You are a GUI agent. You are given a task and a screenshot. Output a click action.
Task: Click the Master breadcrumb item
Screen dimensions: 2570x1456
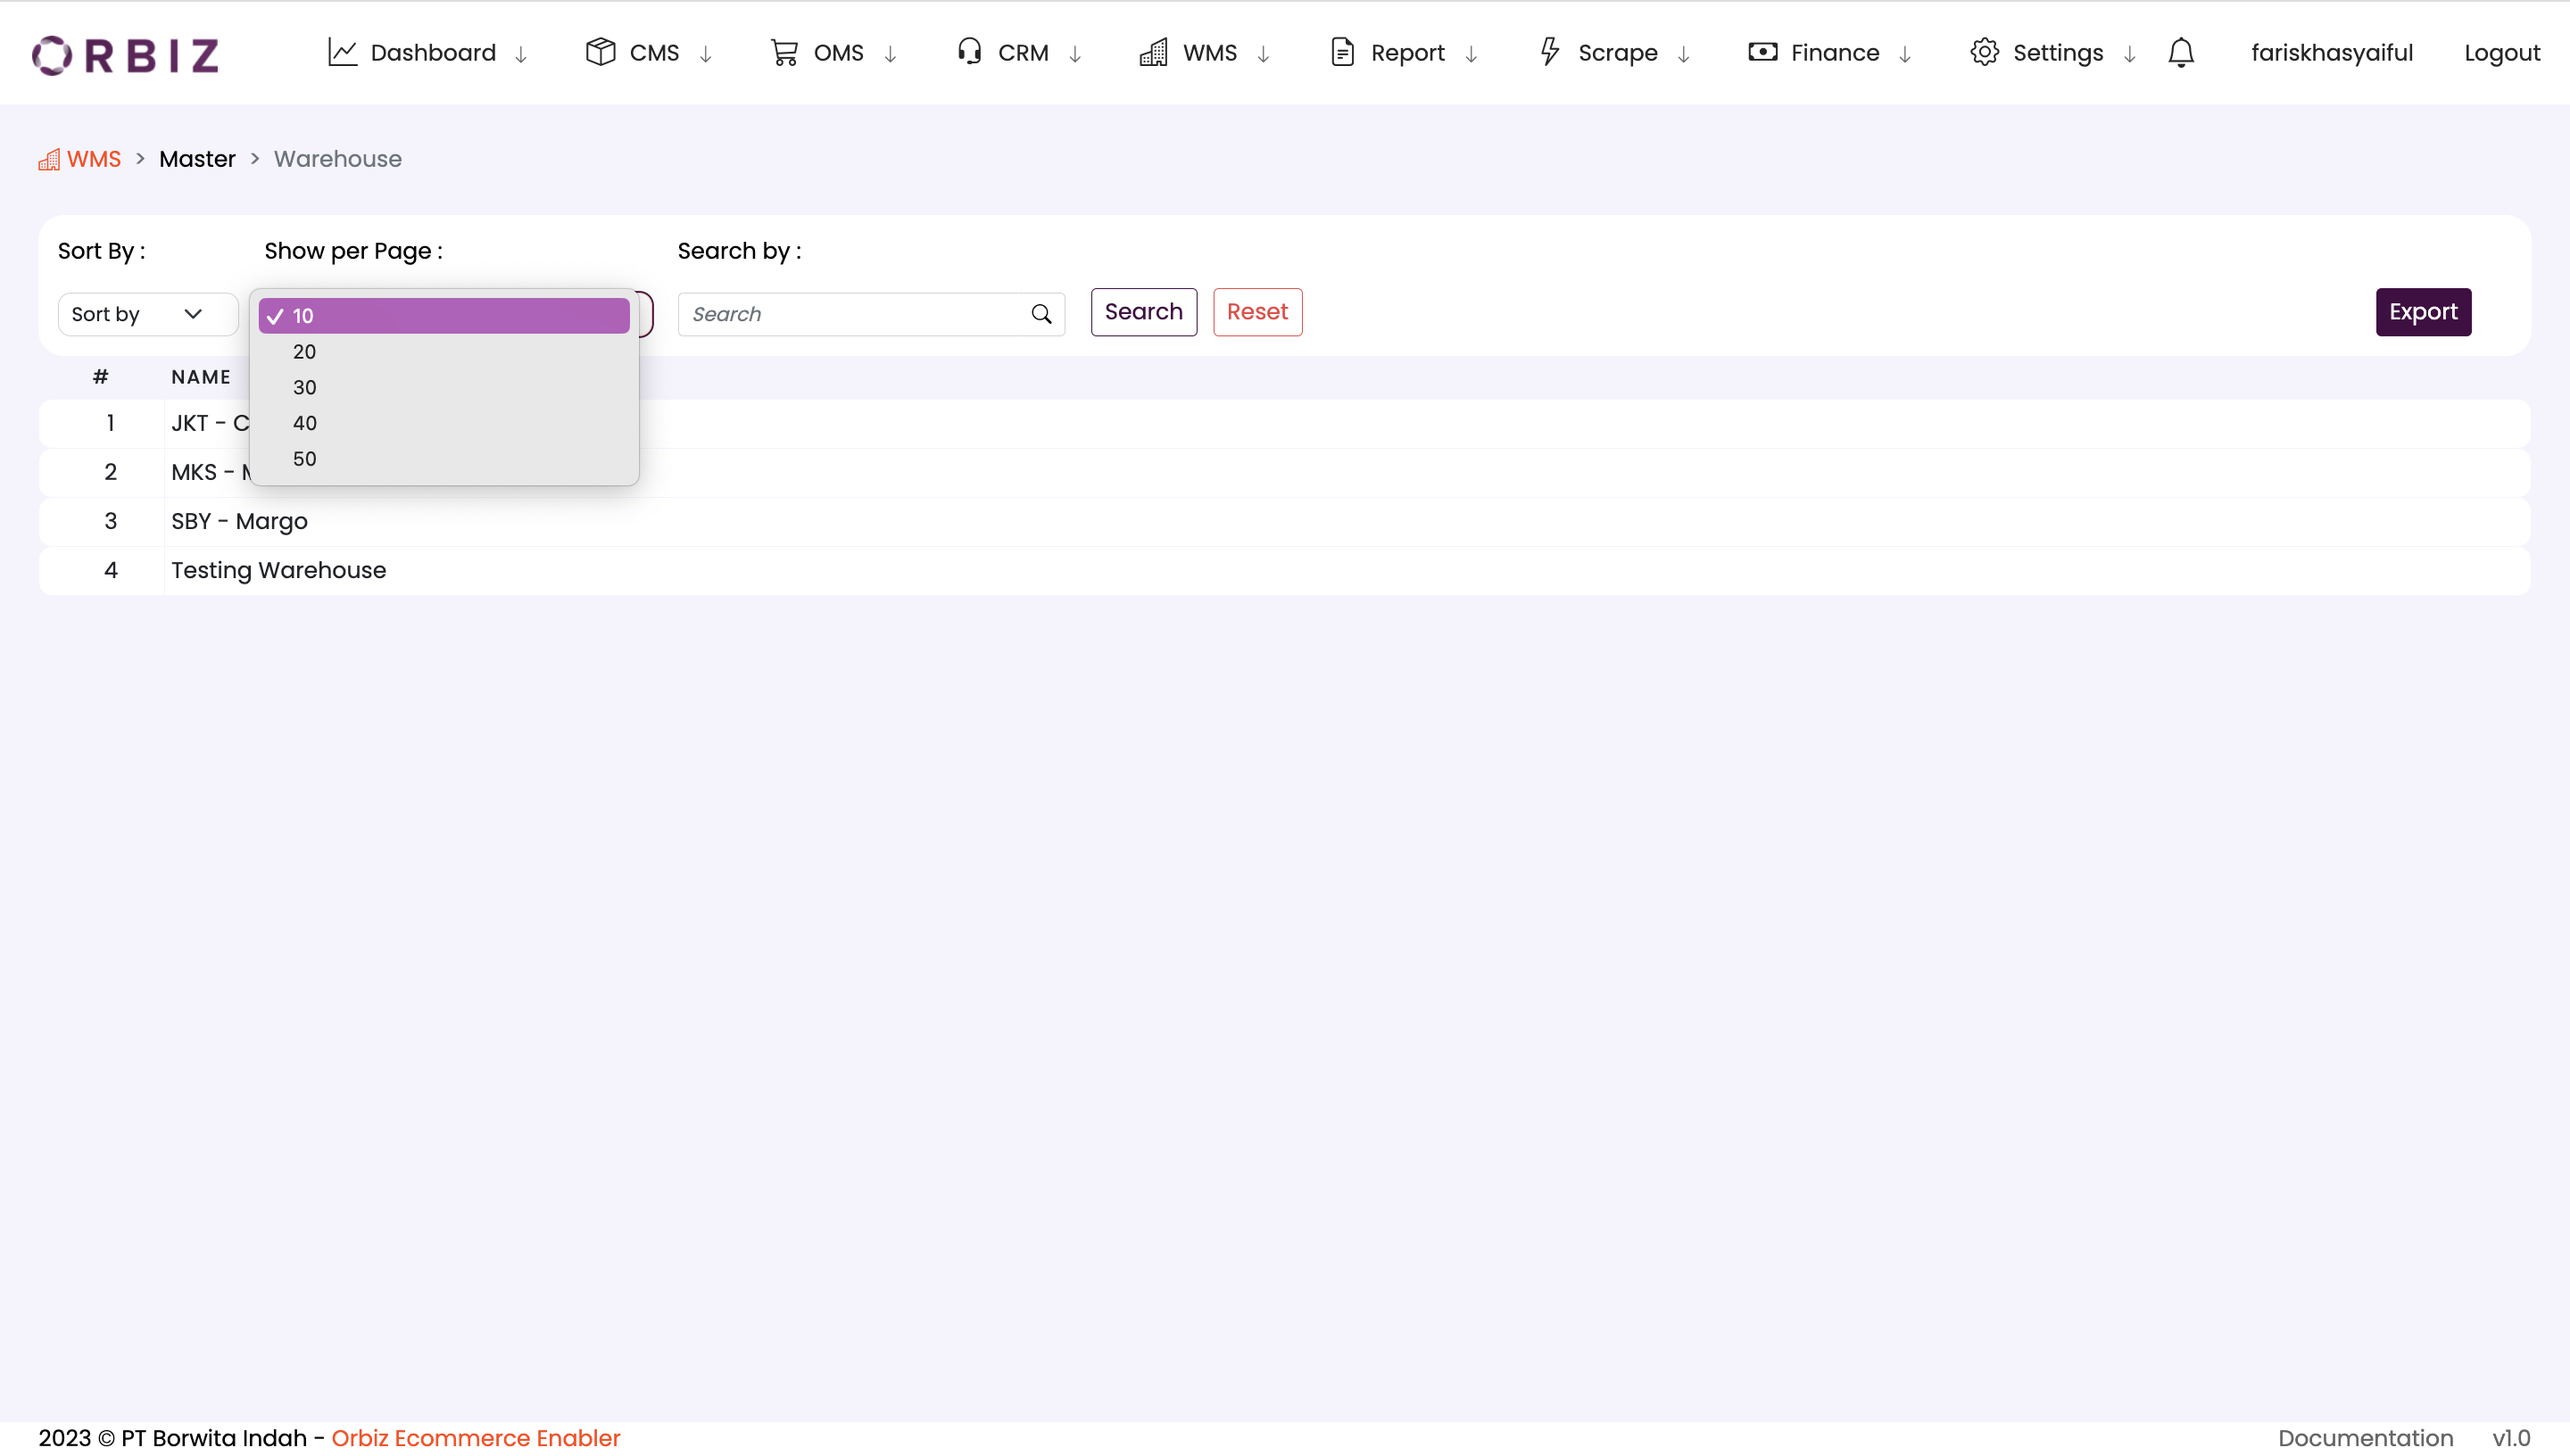point(198,159)
